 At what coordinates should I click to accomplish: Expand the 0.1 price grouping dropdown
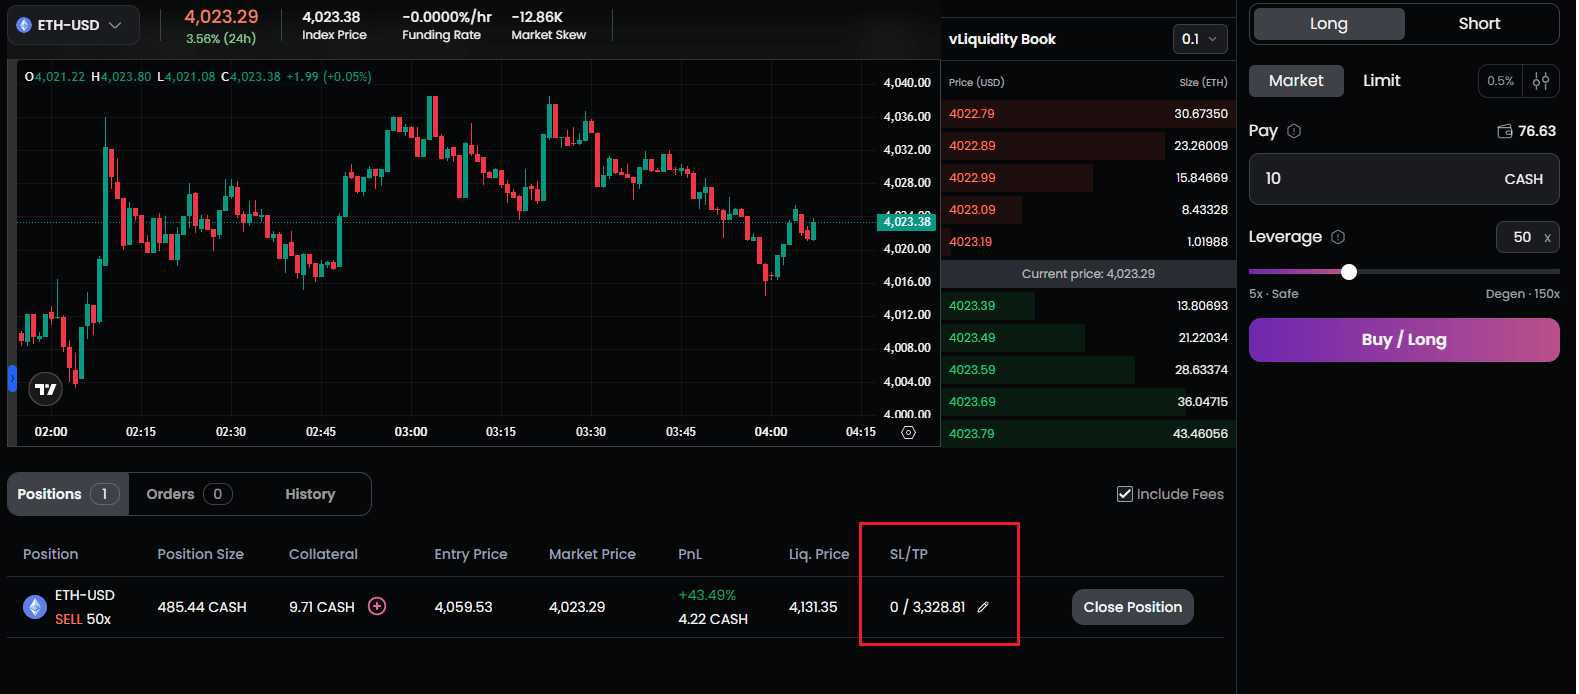click(1199, 39)
